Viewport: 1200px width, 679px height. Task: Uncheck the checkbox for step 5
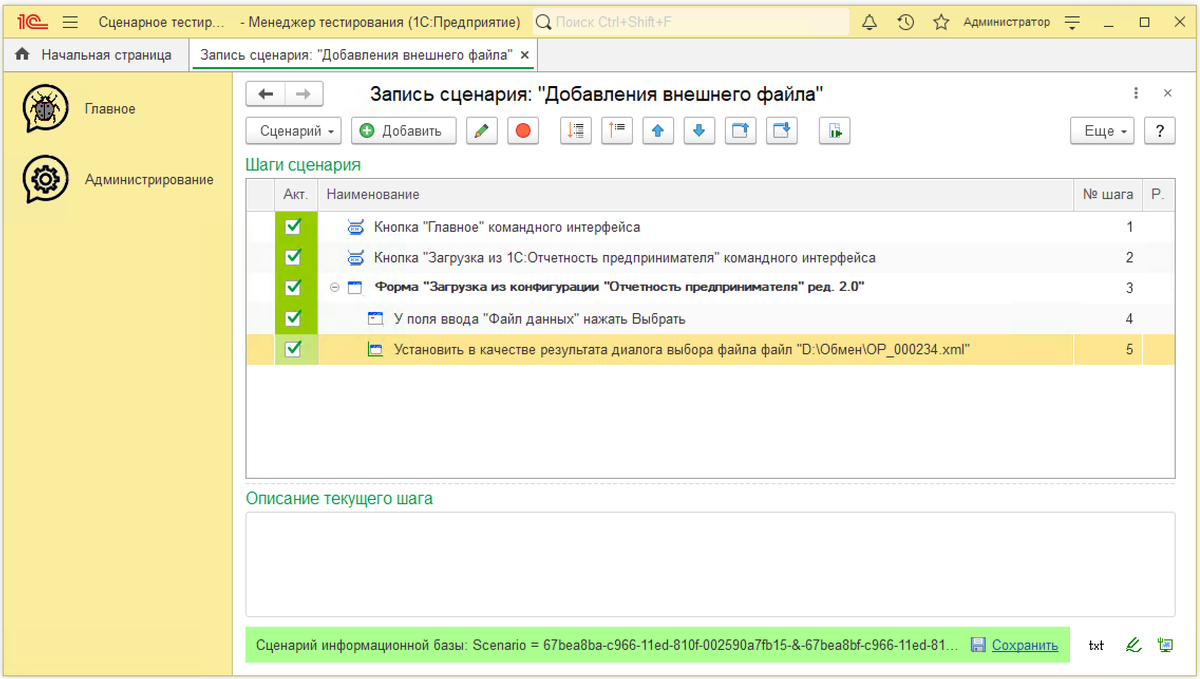[x=295, y=348]
